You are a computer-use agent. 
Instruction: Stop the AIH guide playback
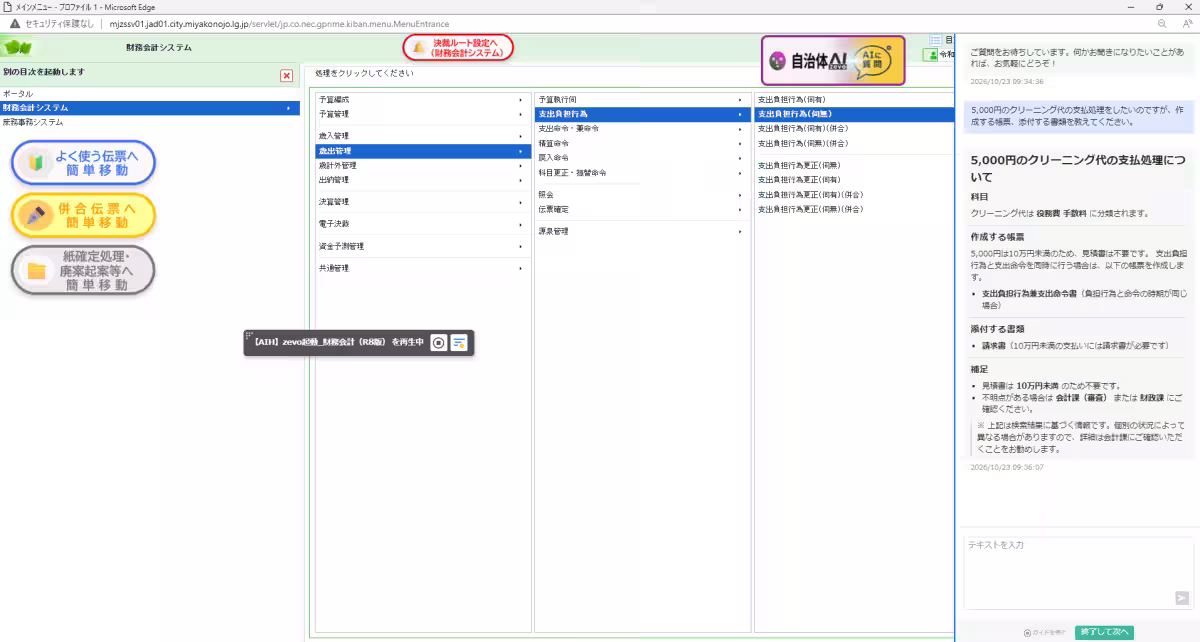point(439,343)
